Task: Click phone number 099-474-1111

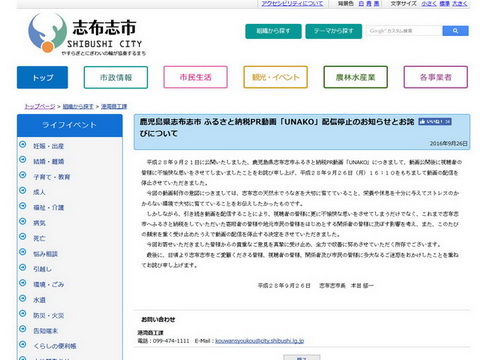Action: pyautogui.click(x=171, y=341)
